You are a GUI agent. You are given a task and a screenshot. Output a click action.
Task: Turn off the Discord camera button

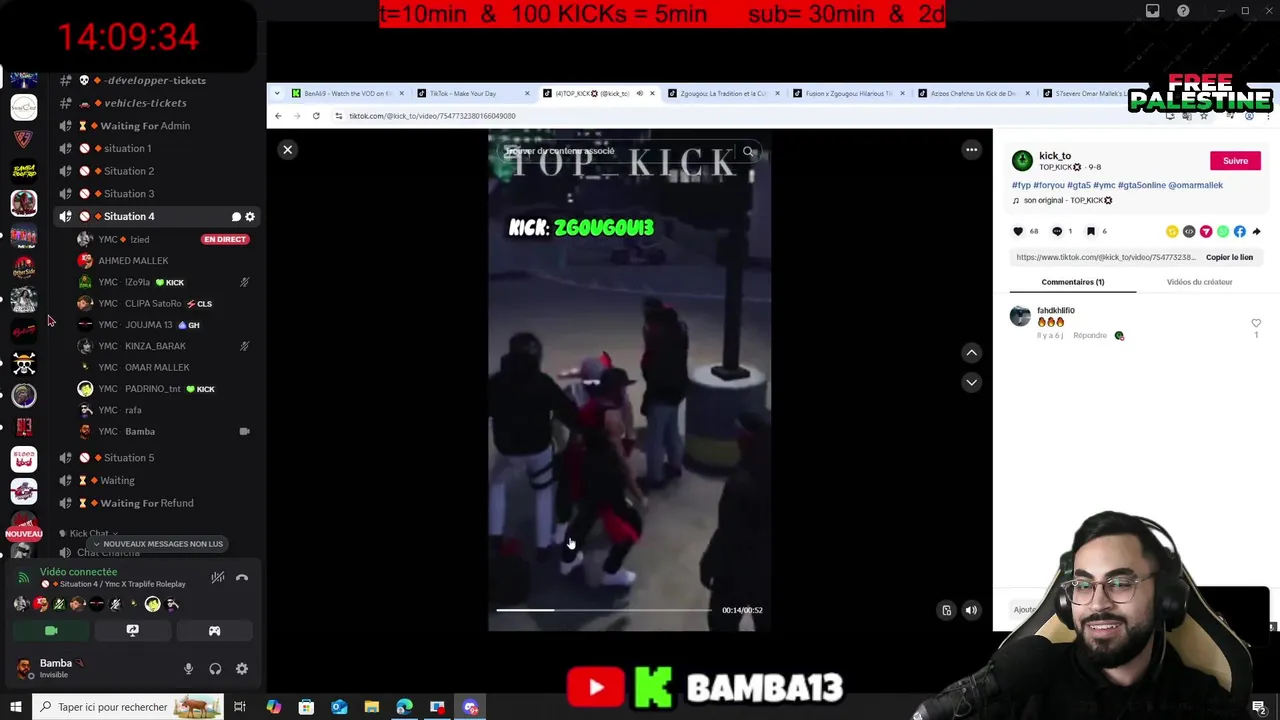point(51,631)
